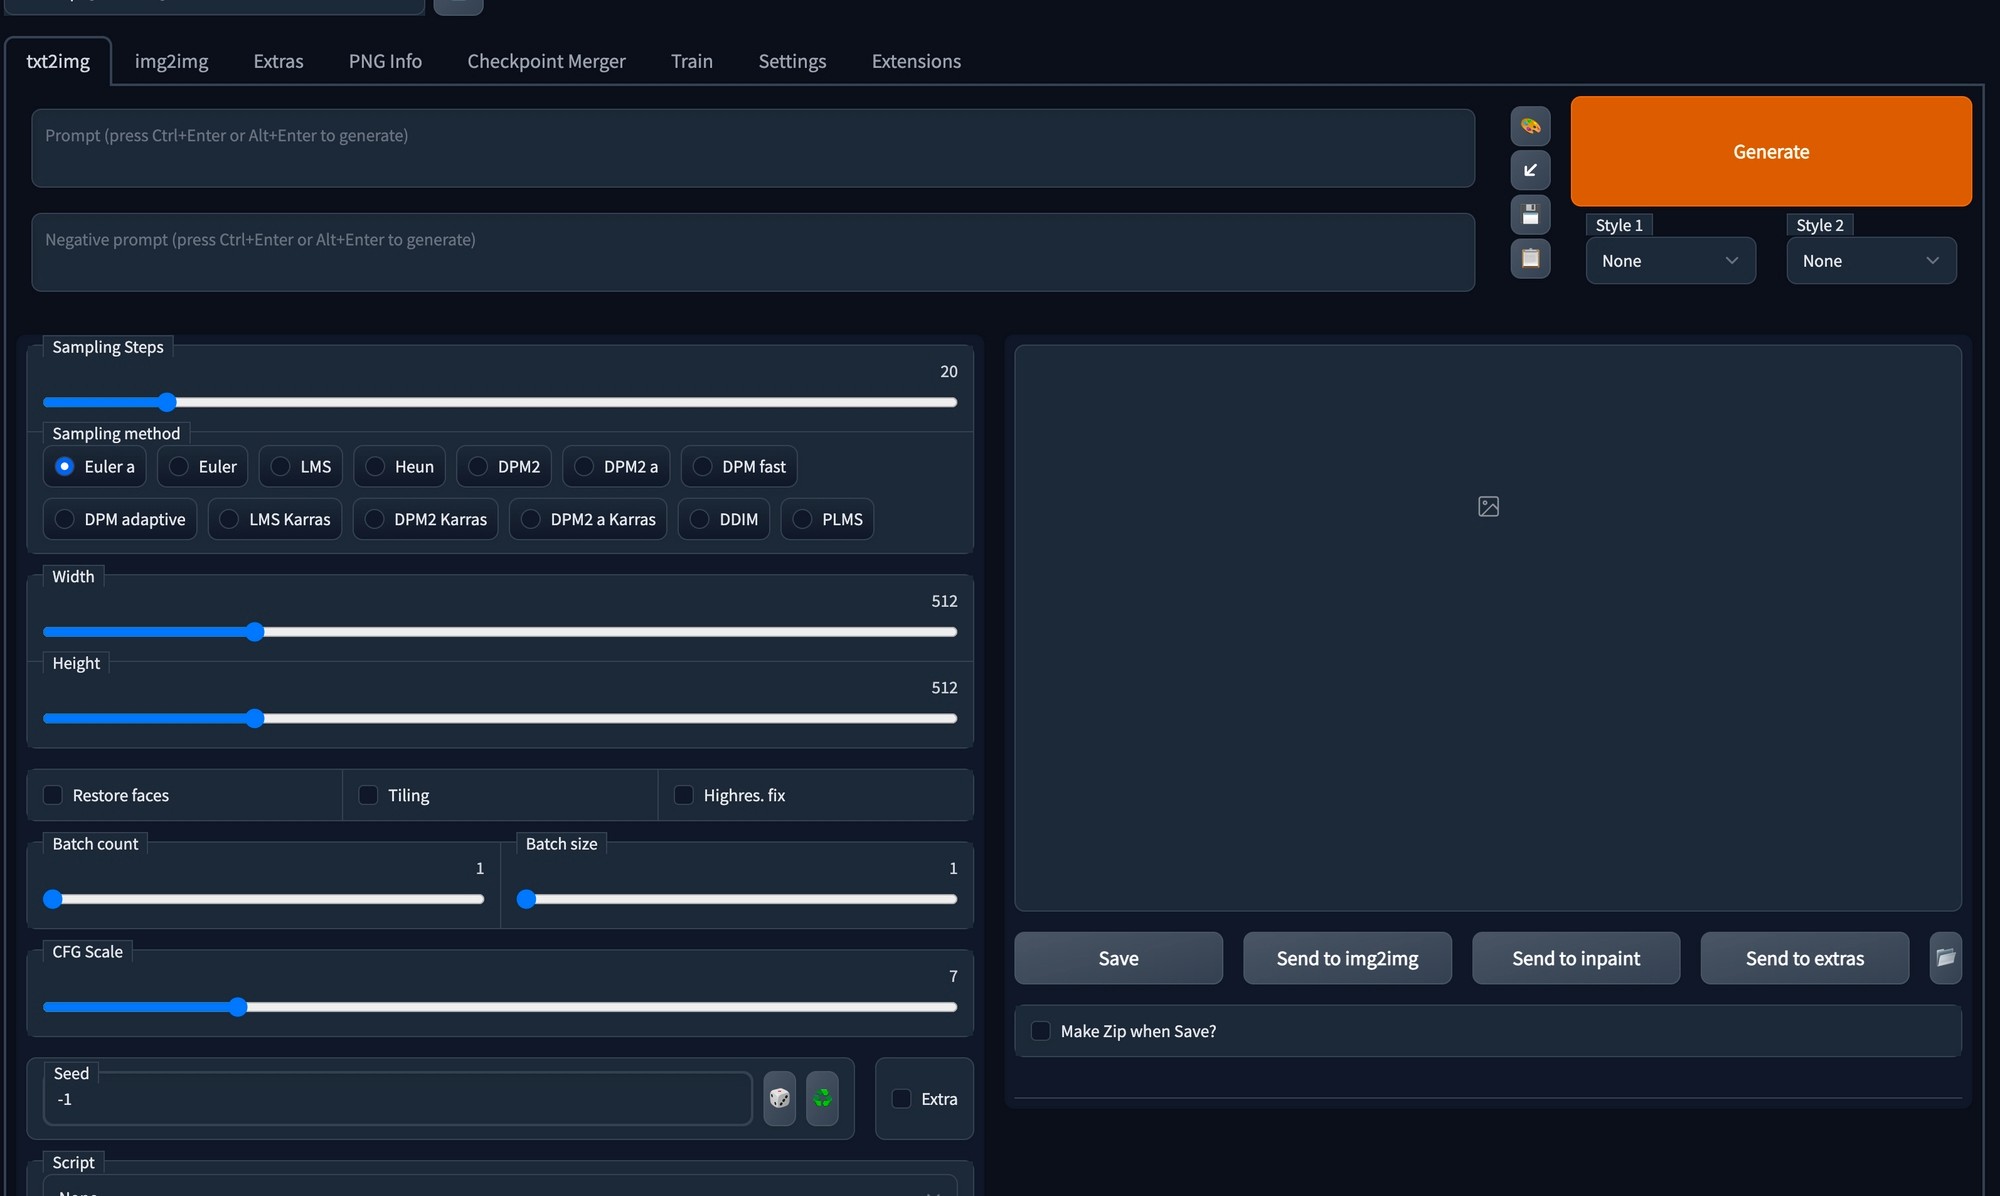Click the green recycle reuse seed icon

pos(822,1098)
